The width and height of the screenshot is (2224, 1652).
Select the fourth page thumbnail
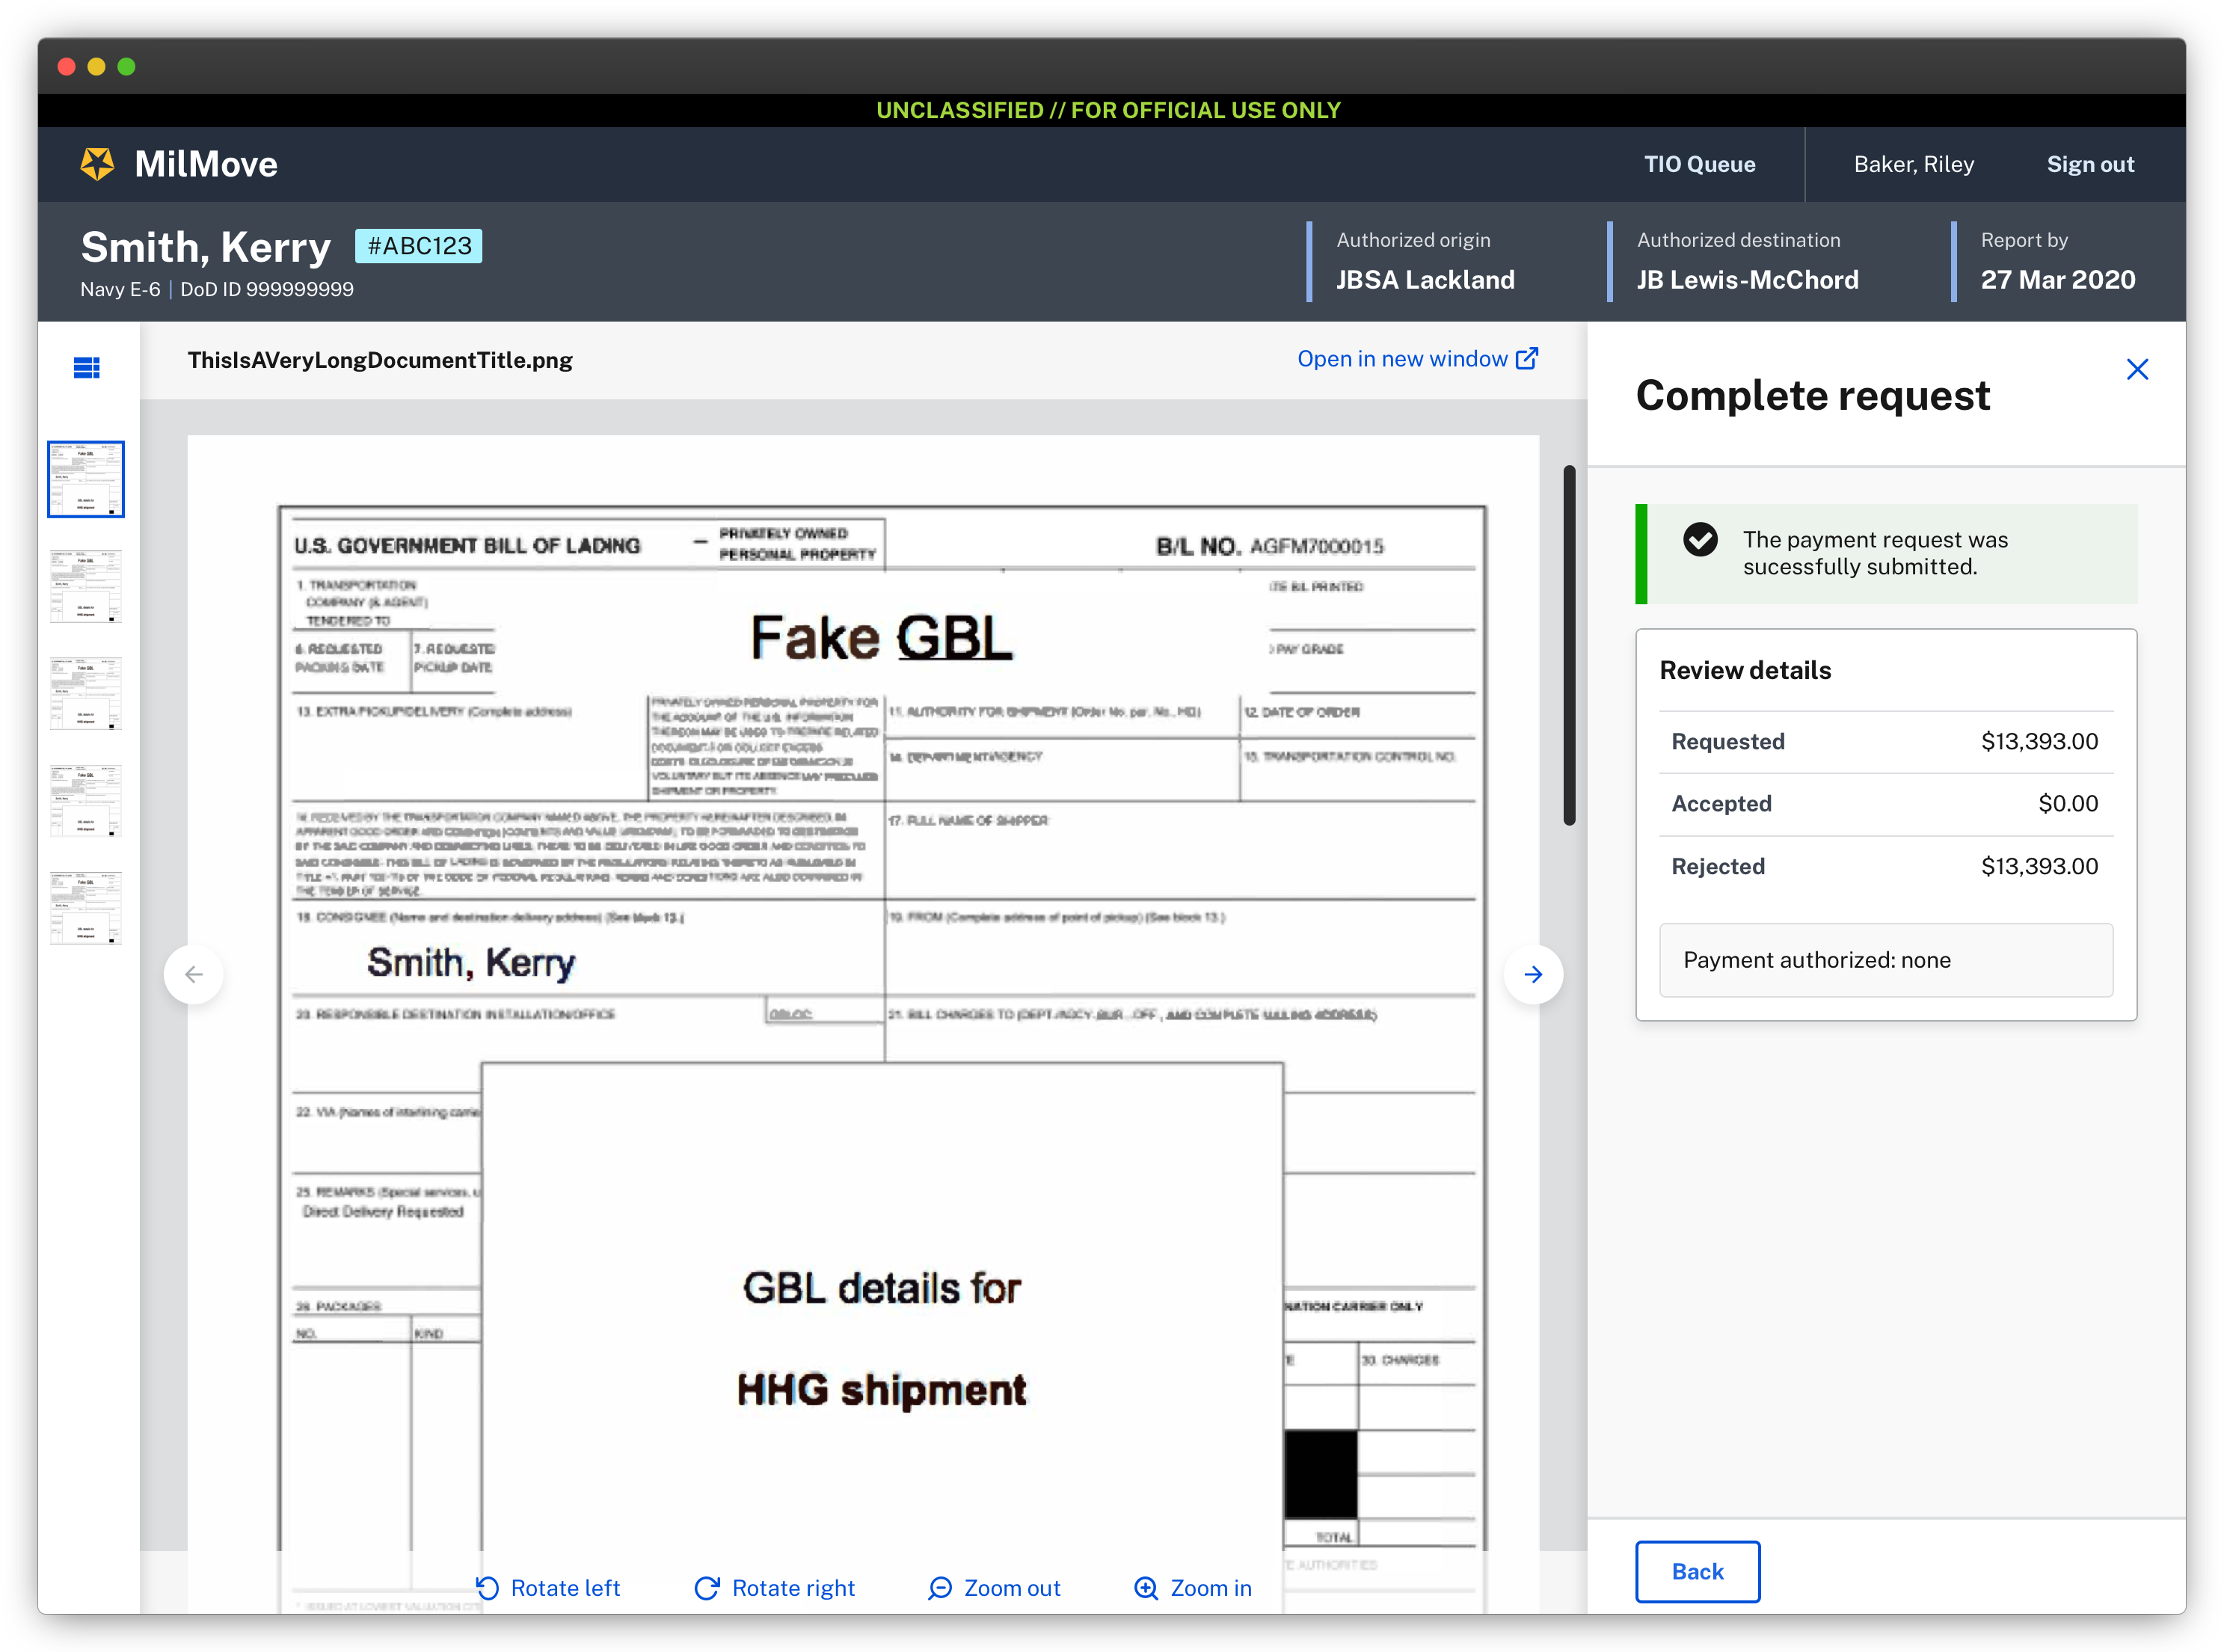(x=86, y=800)
